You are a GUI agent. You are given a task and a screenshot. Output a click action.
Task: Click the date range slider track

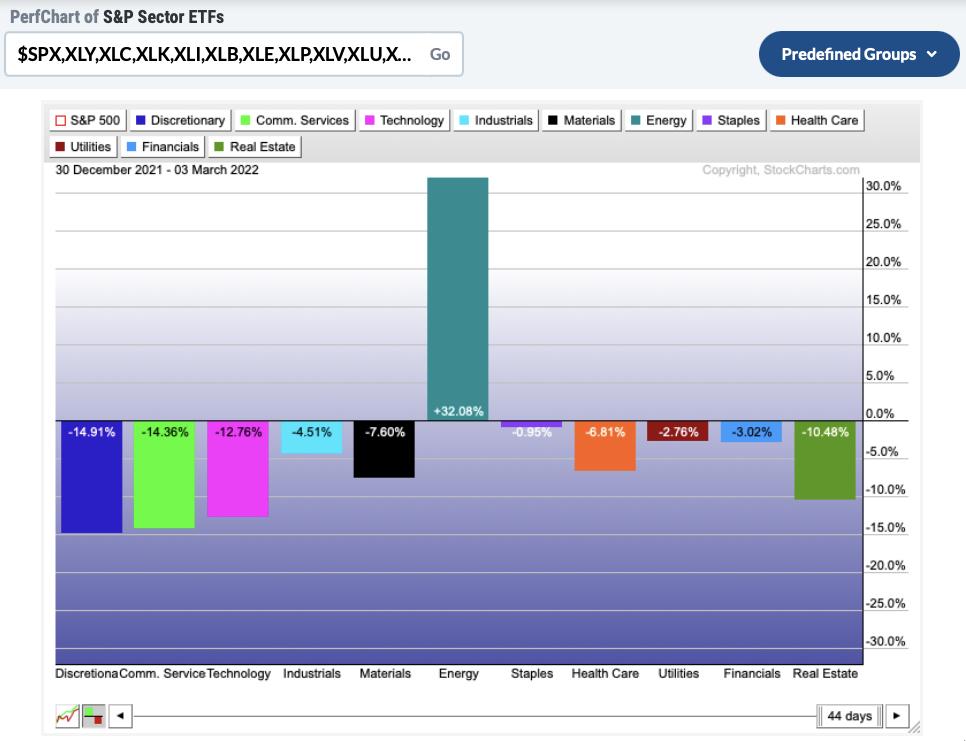[470, 716]
